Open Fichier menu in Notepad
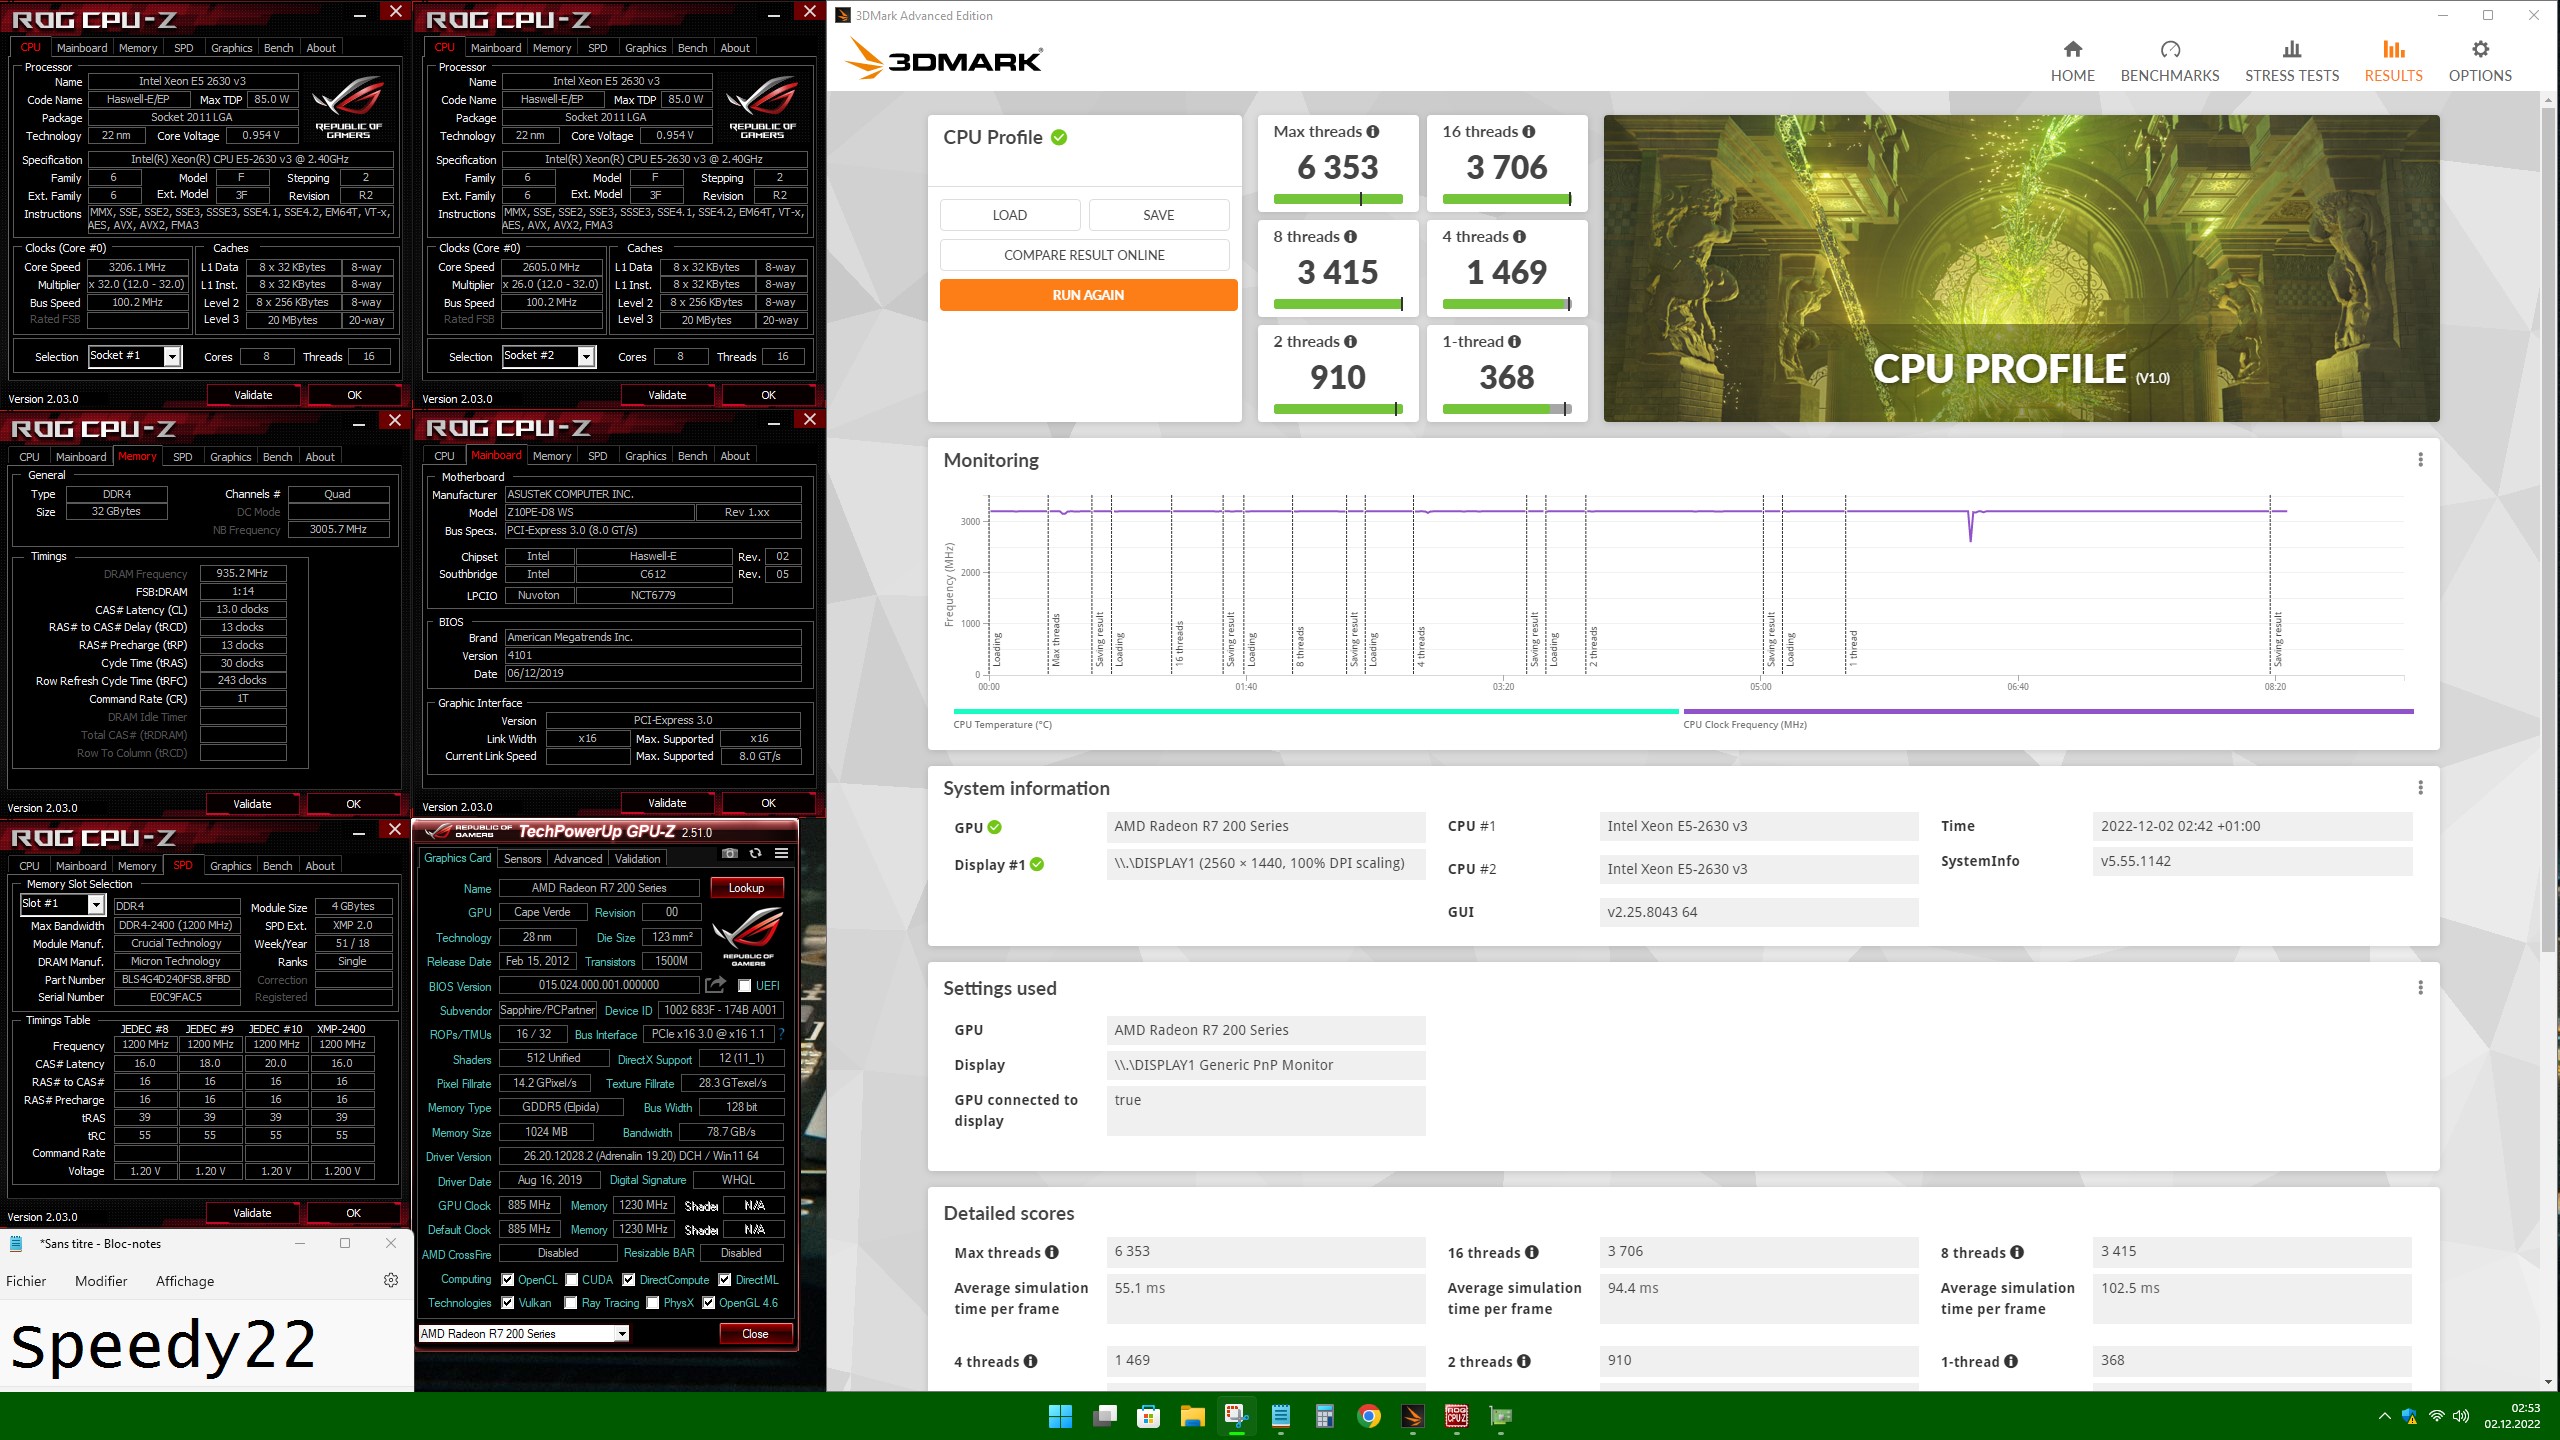 [26, 1281]
